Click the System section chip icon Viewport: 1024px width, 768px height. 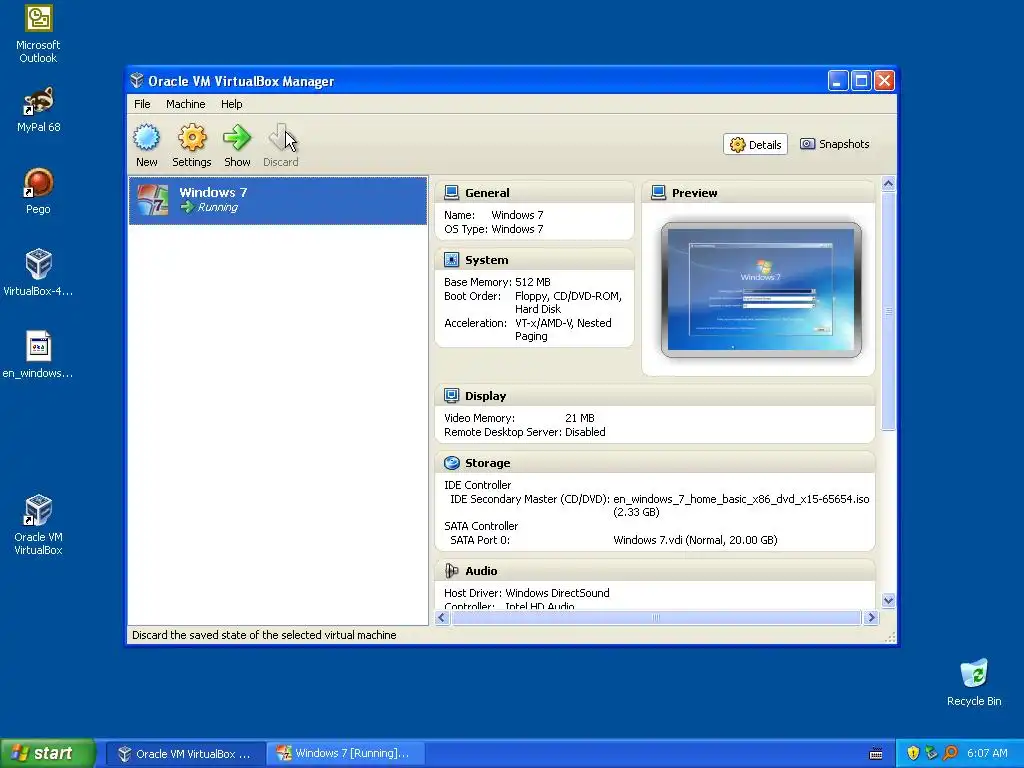point(451,260)
